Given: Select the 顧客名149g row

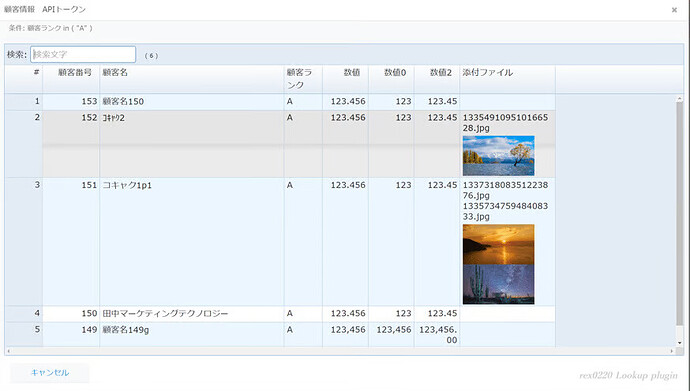Looking at the screenshot, I should [280, 334].
